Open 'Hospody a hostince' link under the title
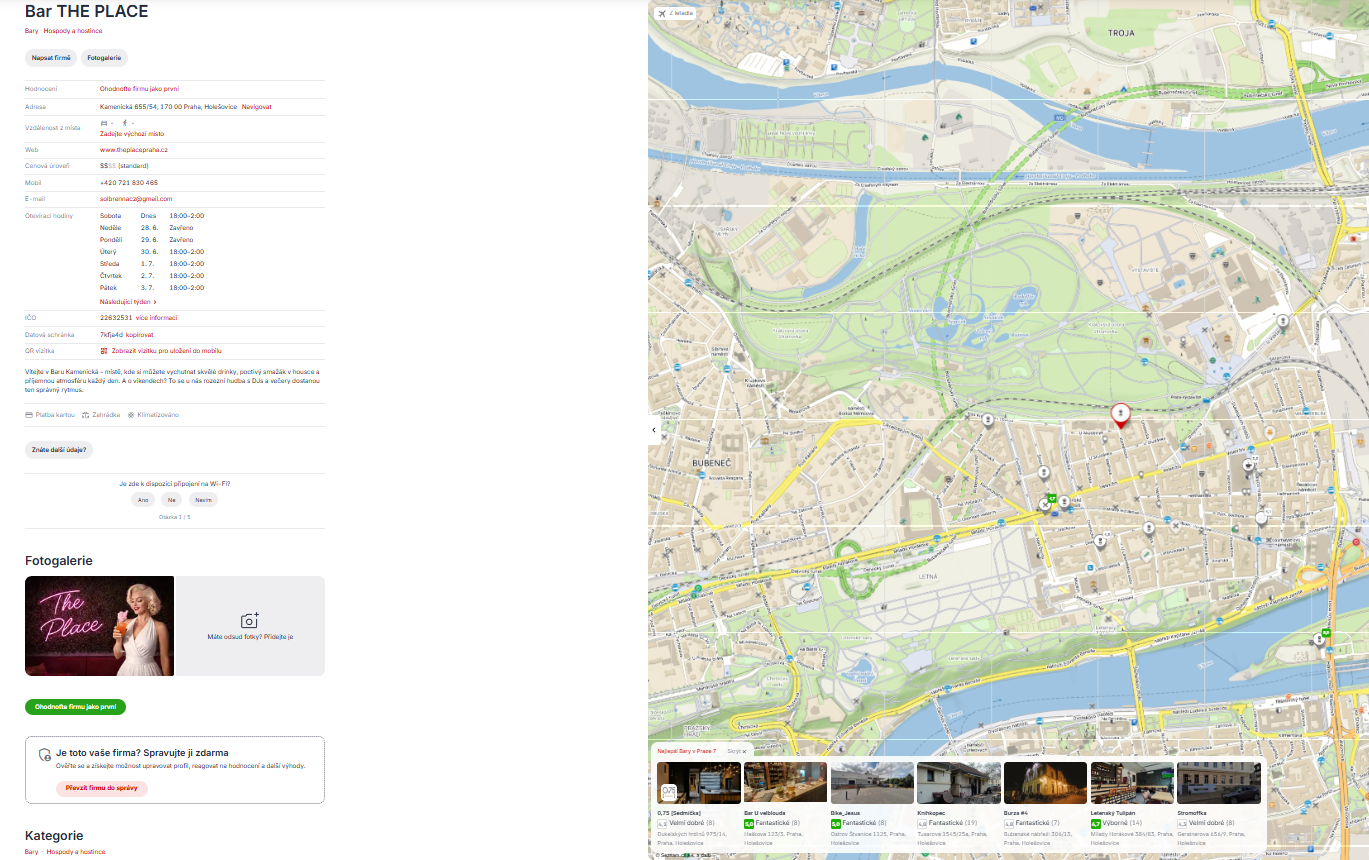Screen dimensions: 1369x860 pos(73,31)
